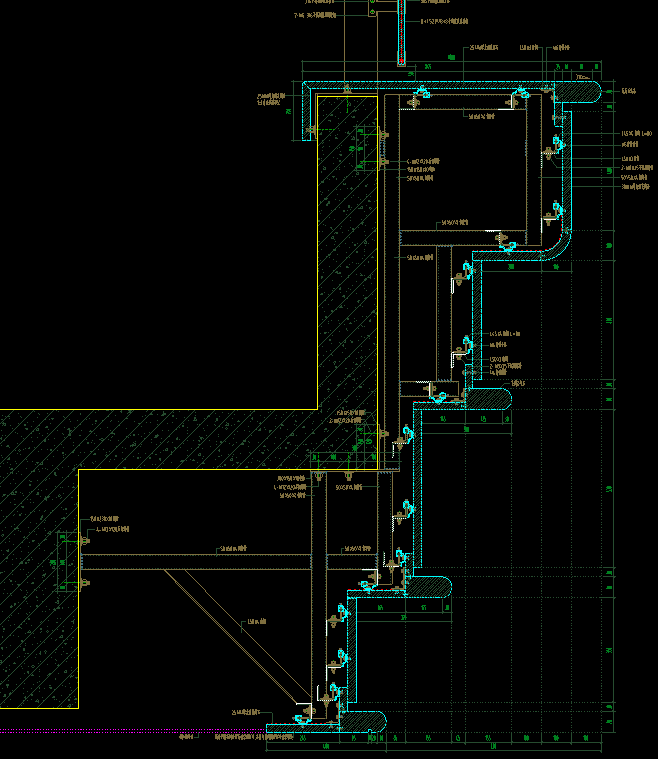Select the diagonally hatched concrete wall section
Image resolution: width=658 pixels, height=759 pixels.
pos(200,440)
